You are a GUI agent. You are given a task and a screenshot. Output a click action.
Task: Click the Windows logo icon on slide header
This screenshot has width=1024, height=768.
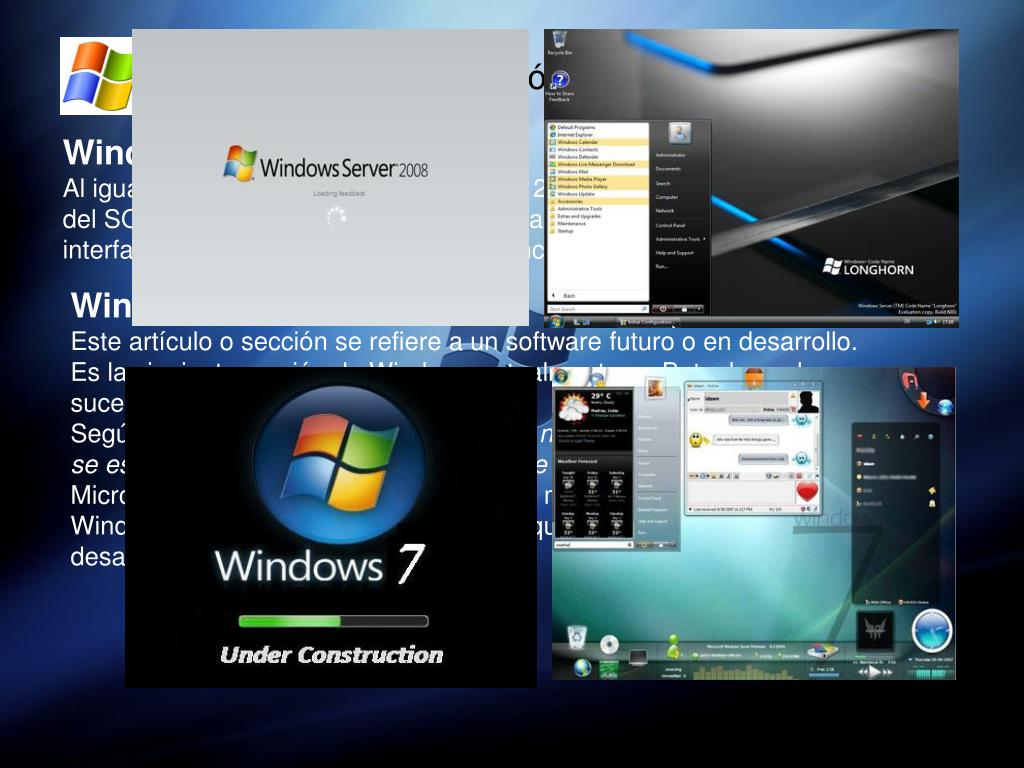(x=97, y=76)
